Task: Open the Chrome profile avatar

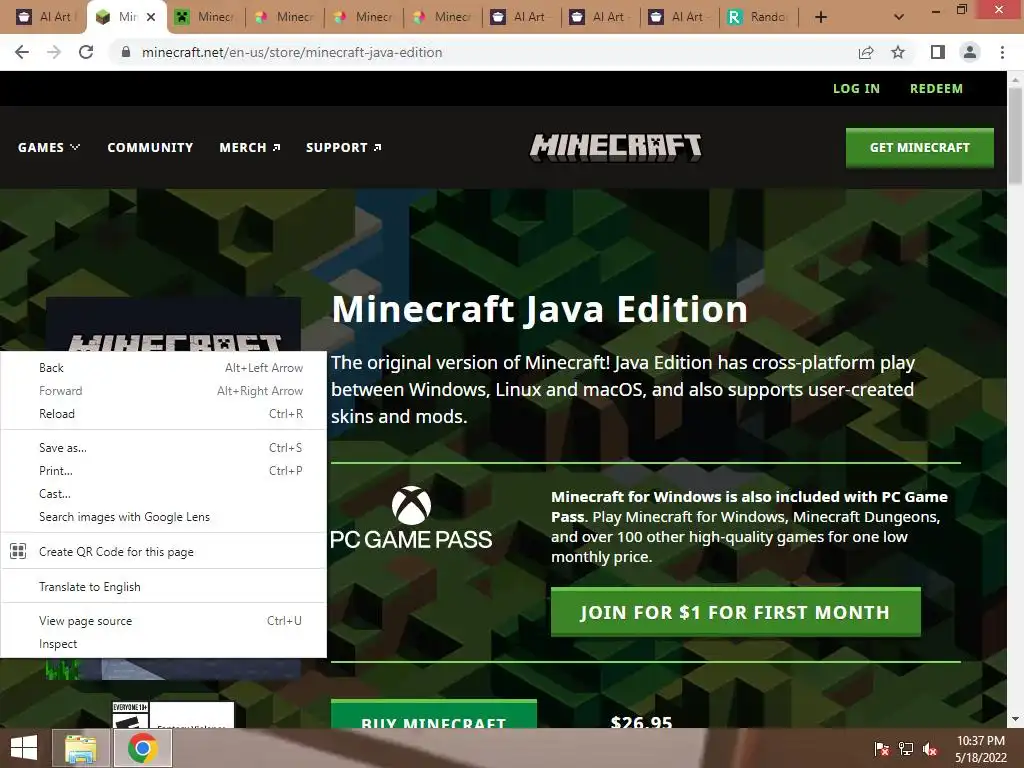Action: click(x=970, y=52)
